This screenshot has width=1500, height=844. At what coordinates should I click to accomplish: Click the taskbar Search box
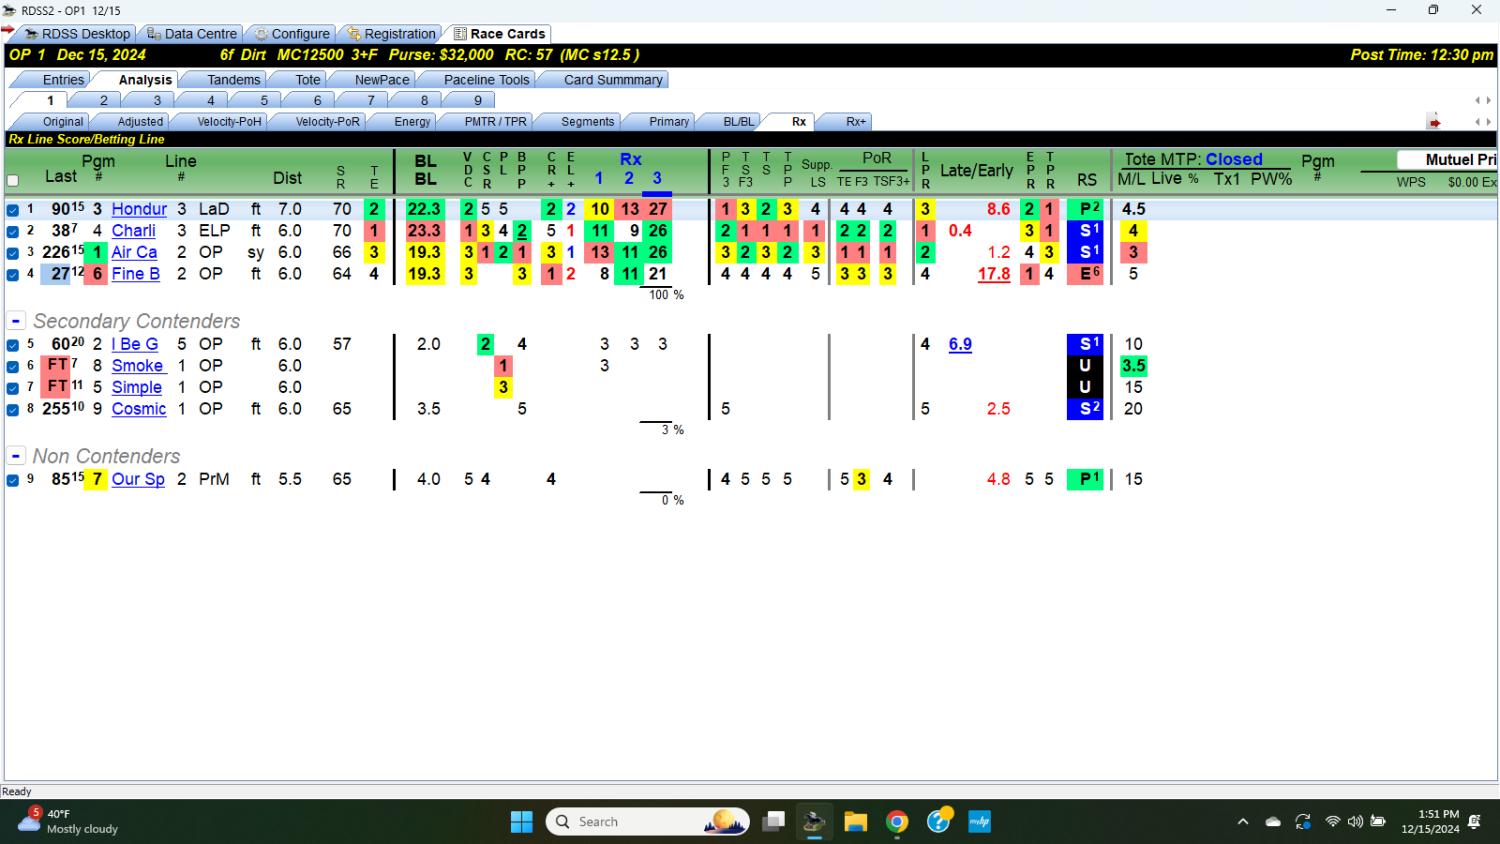coord(648,822)
